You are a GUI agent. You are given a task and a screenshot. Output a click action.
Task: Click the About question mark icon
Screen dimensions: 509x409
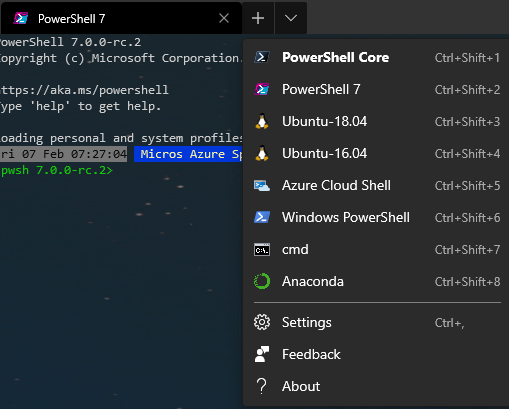click(x=262, y=386)
